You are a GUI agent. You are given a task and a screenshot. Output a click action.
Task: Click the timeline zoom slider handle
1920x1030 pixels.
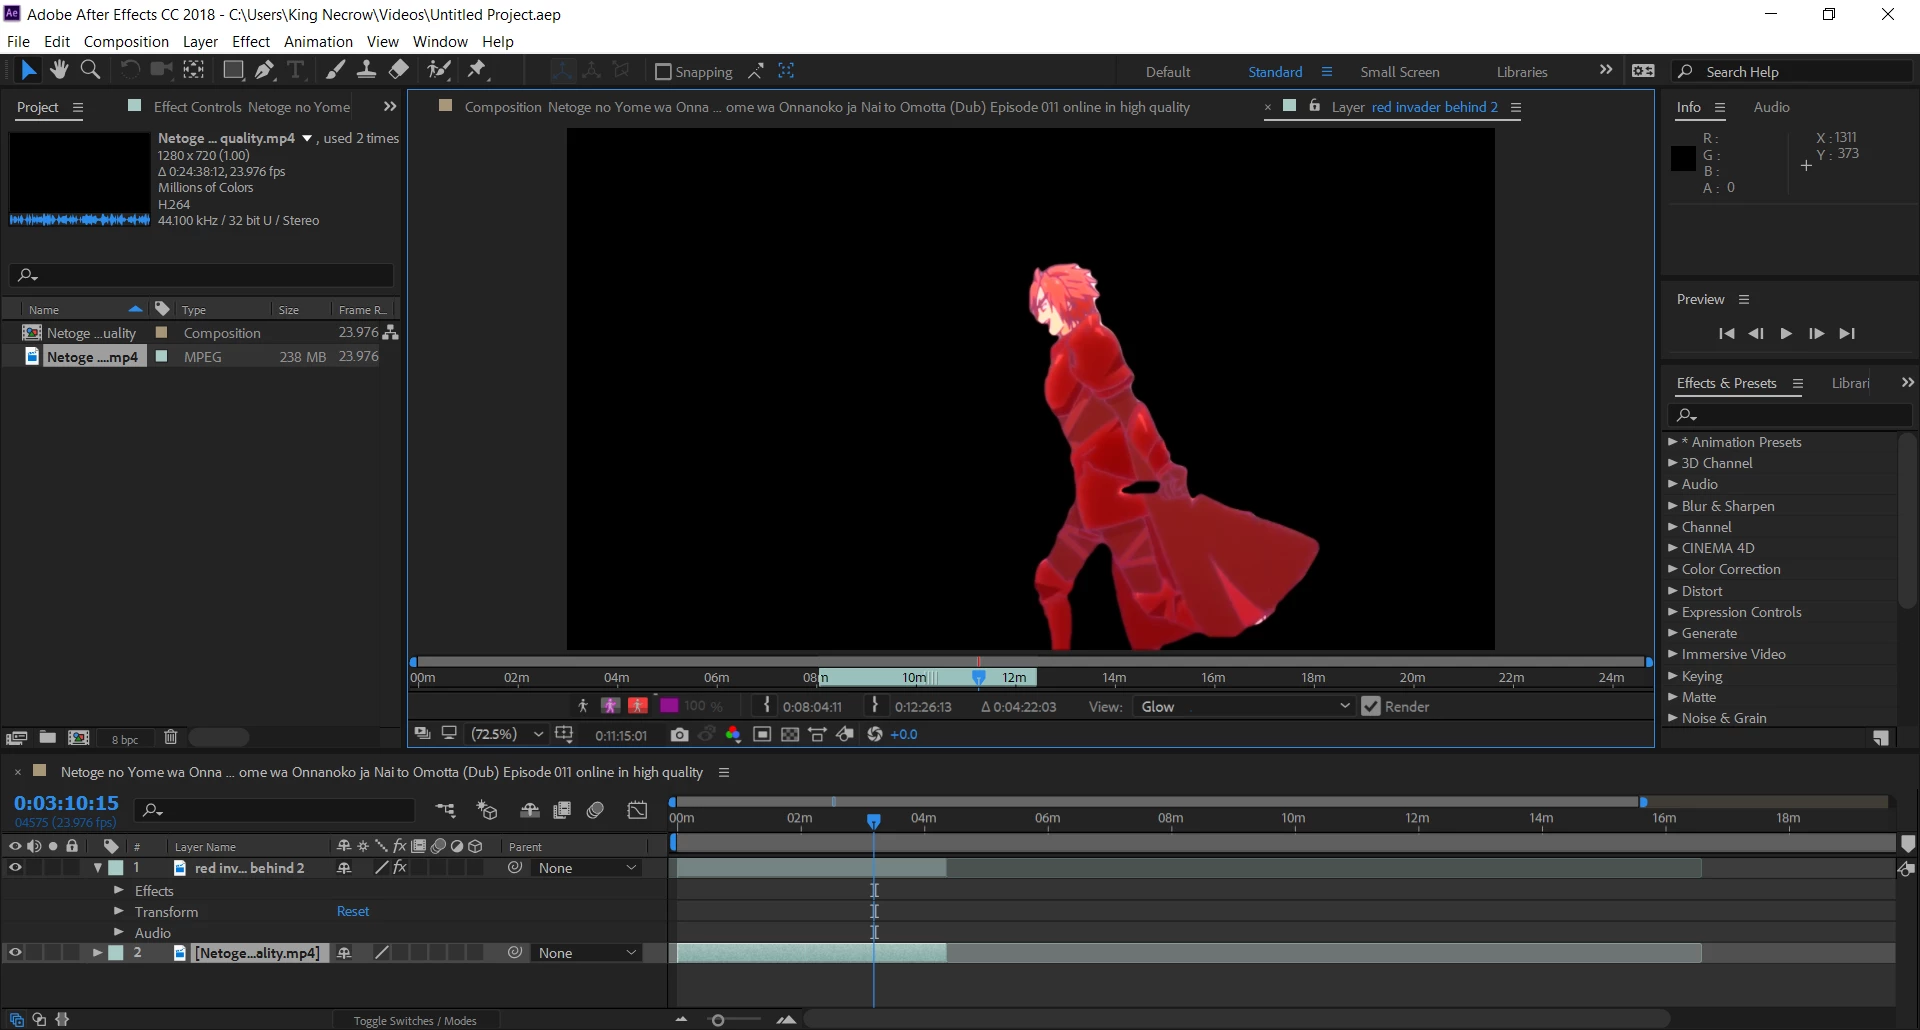717,1020
